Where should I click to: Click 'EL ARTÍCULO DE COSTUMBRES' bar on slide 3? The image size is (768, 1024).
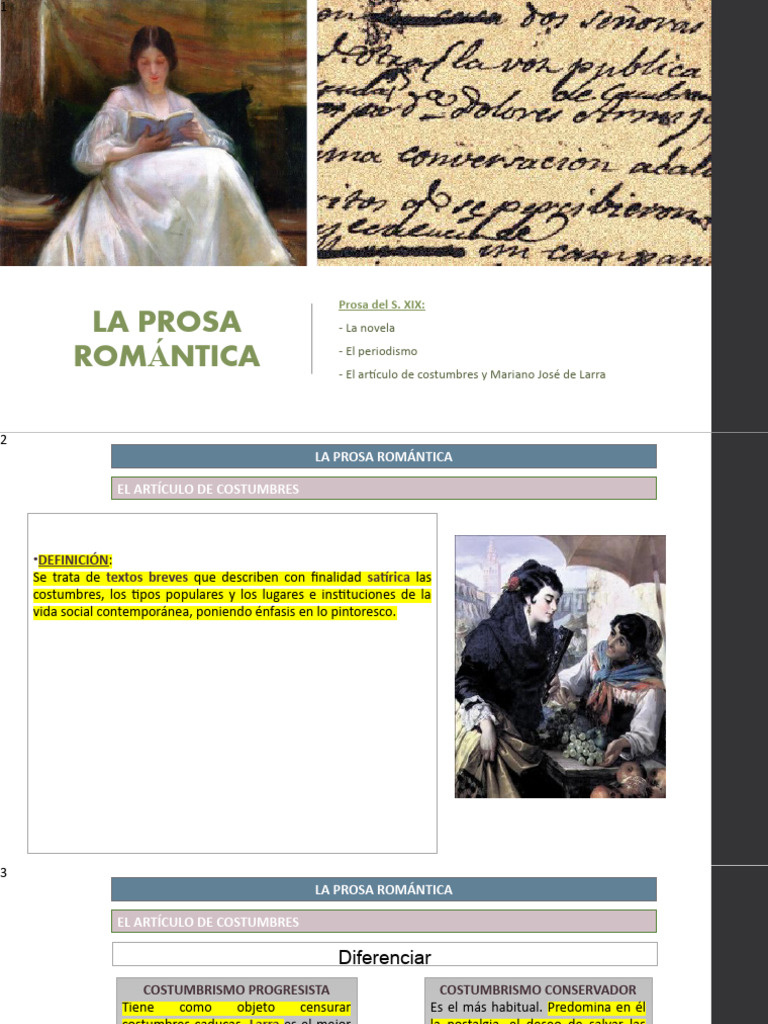pos(383,921)
